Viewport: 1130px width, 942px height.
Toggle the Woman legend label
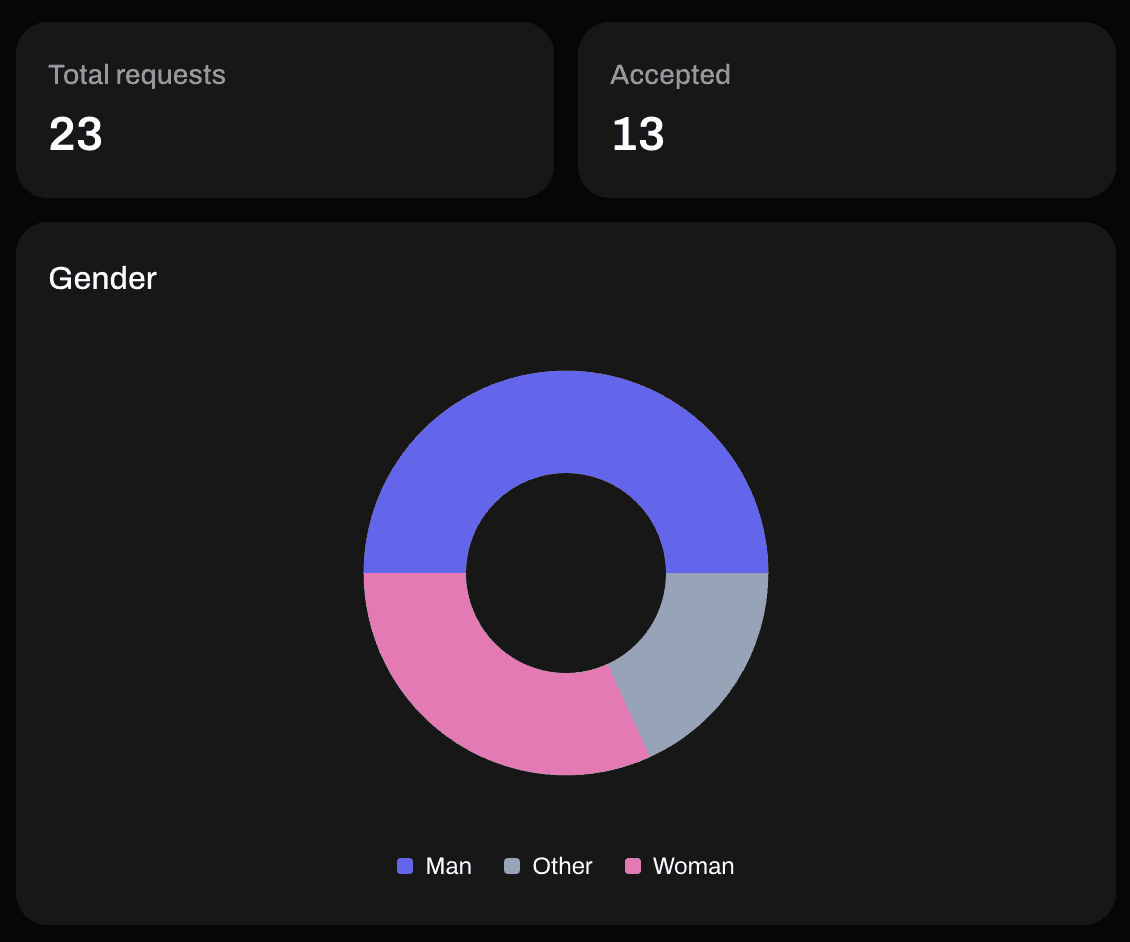tap(693, 866)
